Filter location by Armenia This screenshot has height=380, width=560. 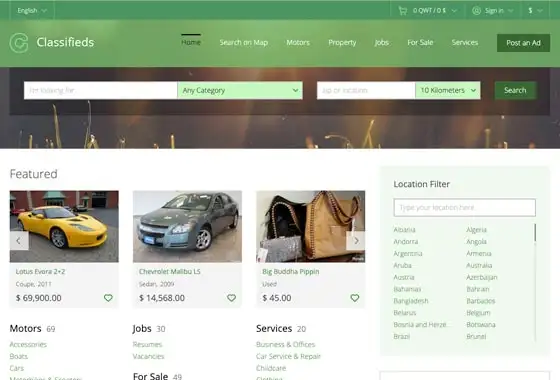[x=479, y=253]
